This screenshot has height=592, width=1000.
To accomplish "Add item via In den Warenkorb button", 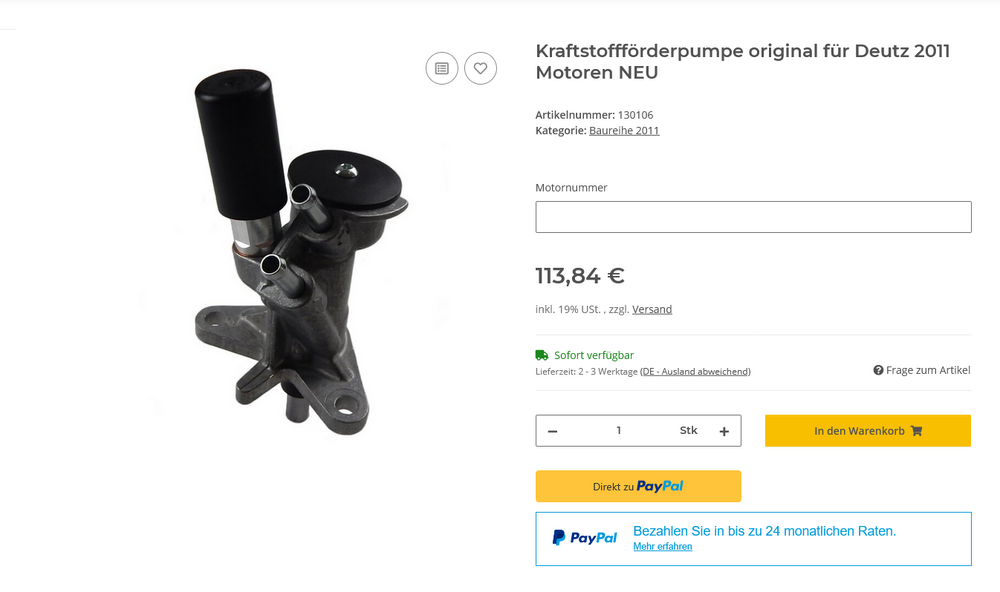I will pyautogui.click(x=868, y=431).
